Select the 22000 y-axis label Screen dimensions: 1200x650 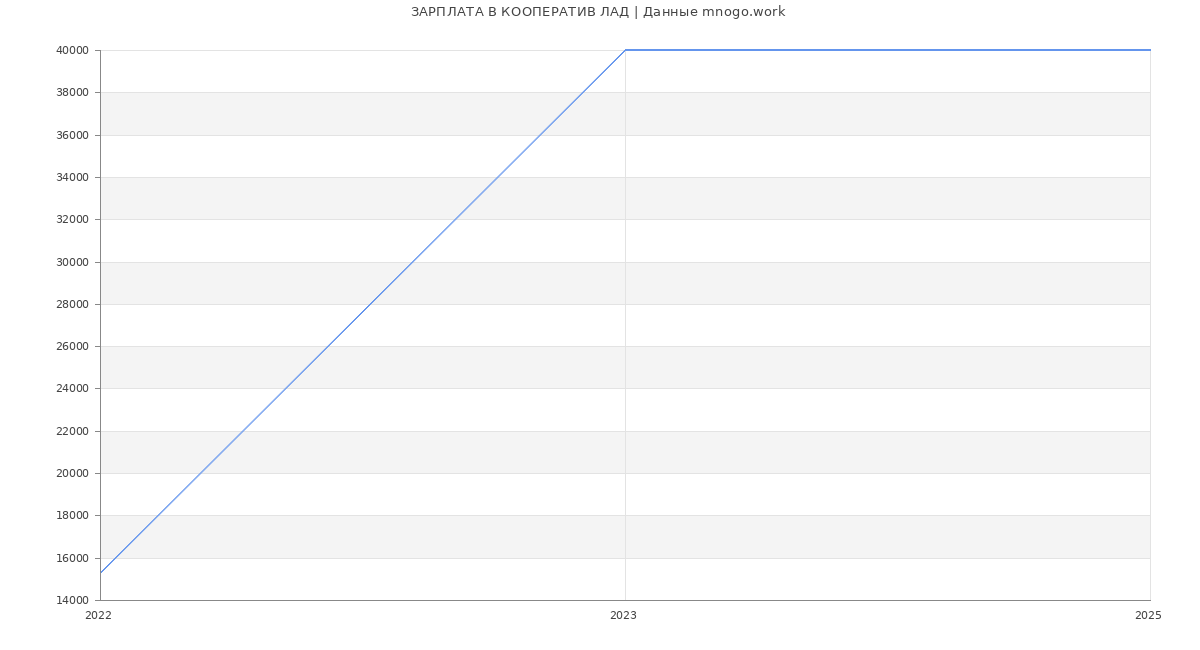tap(72, 432)
